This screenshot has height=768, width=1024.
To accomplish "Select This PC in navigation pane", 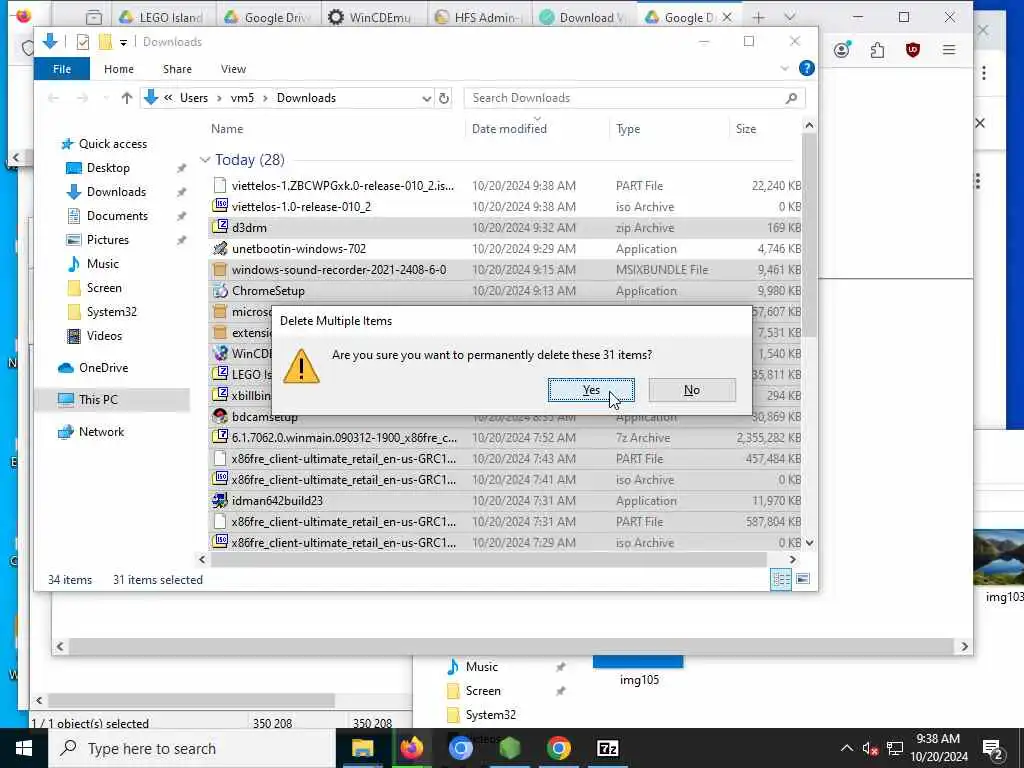I will click(x=98, y=400).
